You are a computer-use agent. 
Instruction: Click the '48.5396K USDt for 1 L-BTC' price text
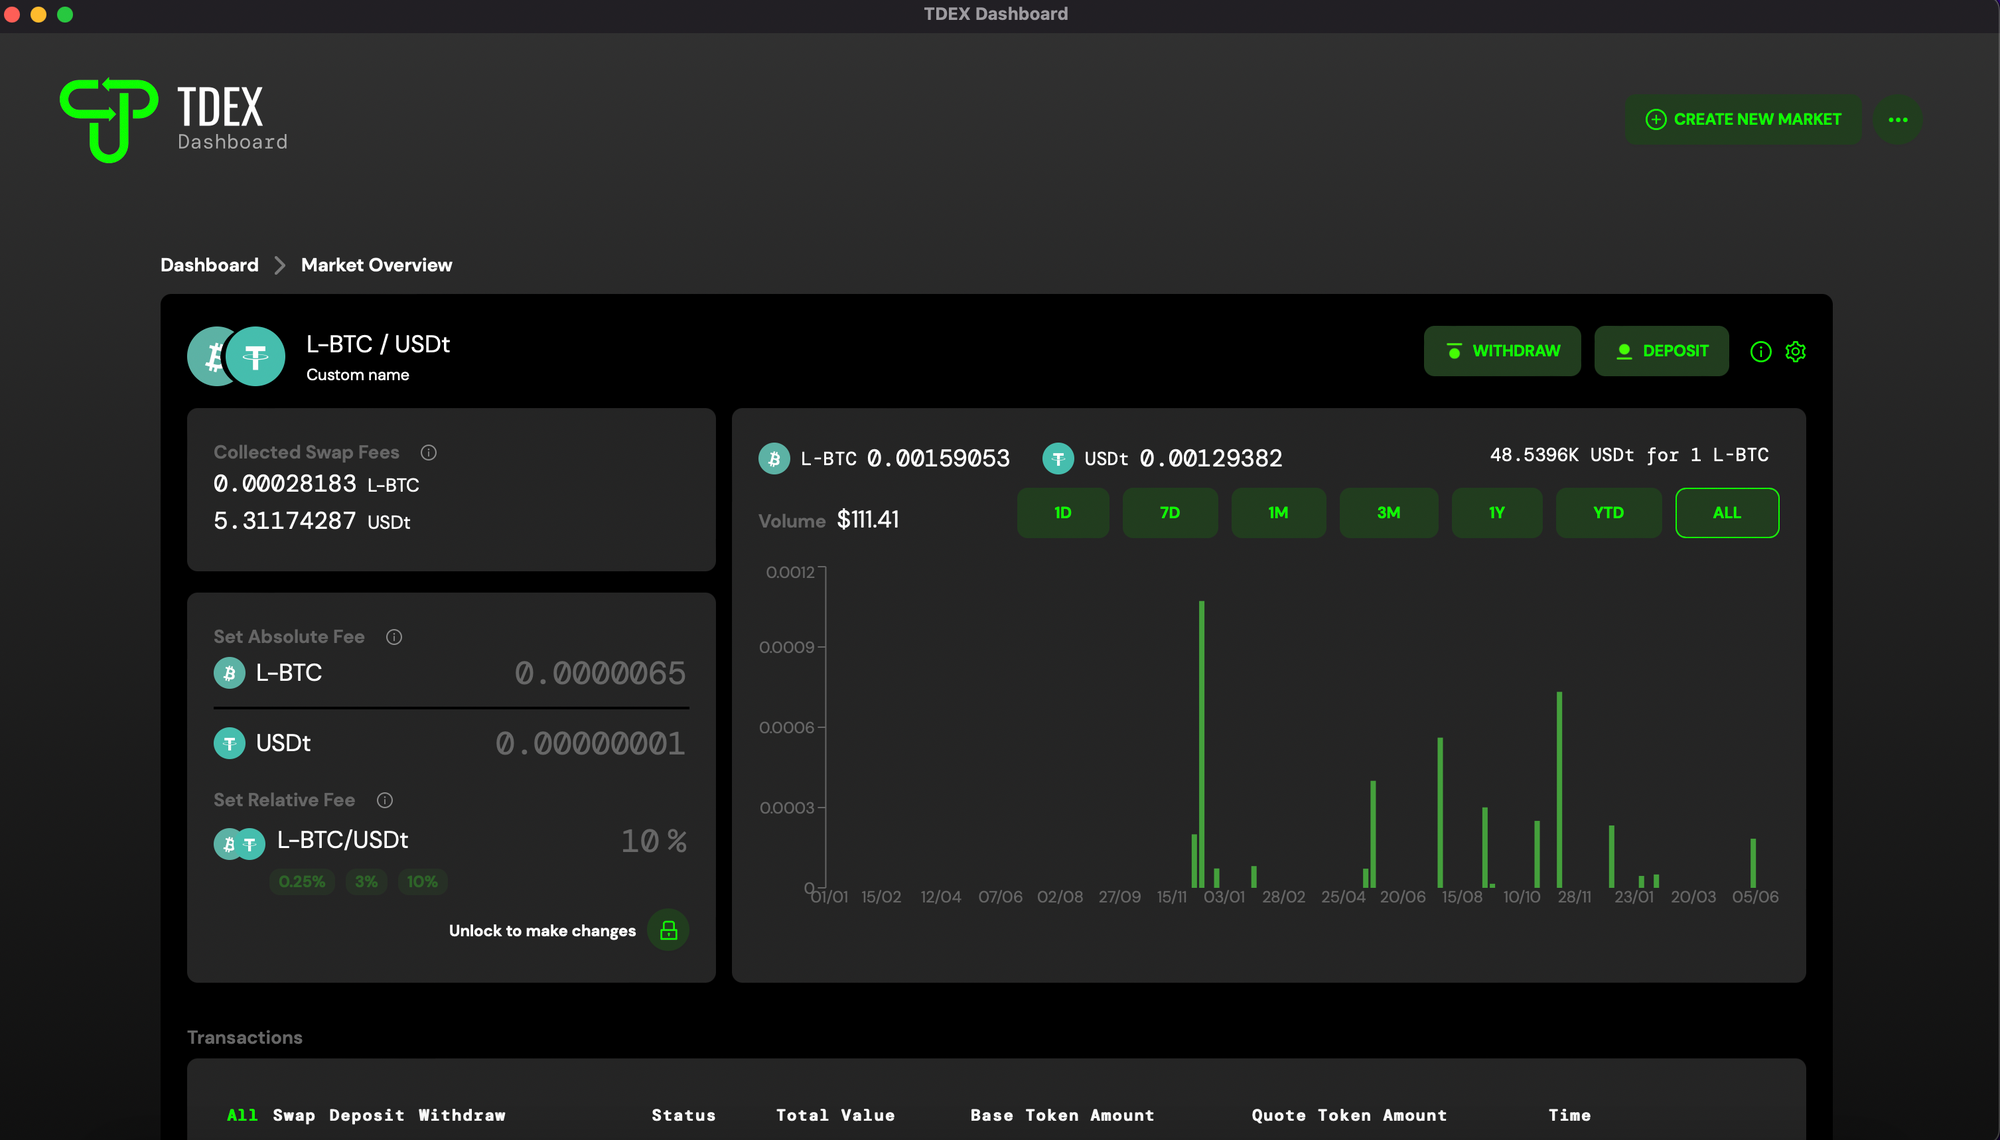(x=1629, y=455)
